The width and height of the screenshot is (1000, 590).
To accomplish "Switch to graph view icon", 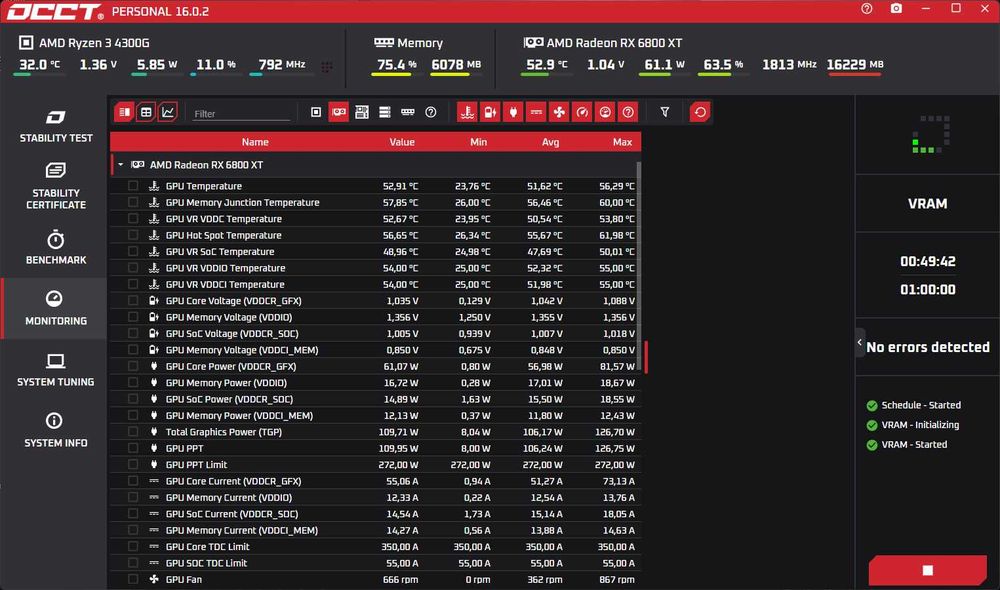I will [168, 112].
